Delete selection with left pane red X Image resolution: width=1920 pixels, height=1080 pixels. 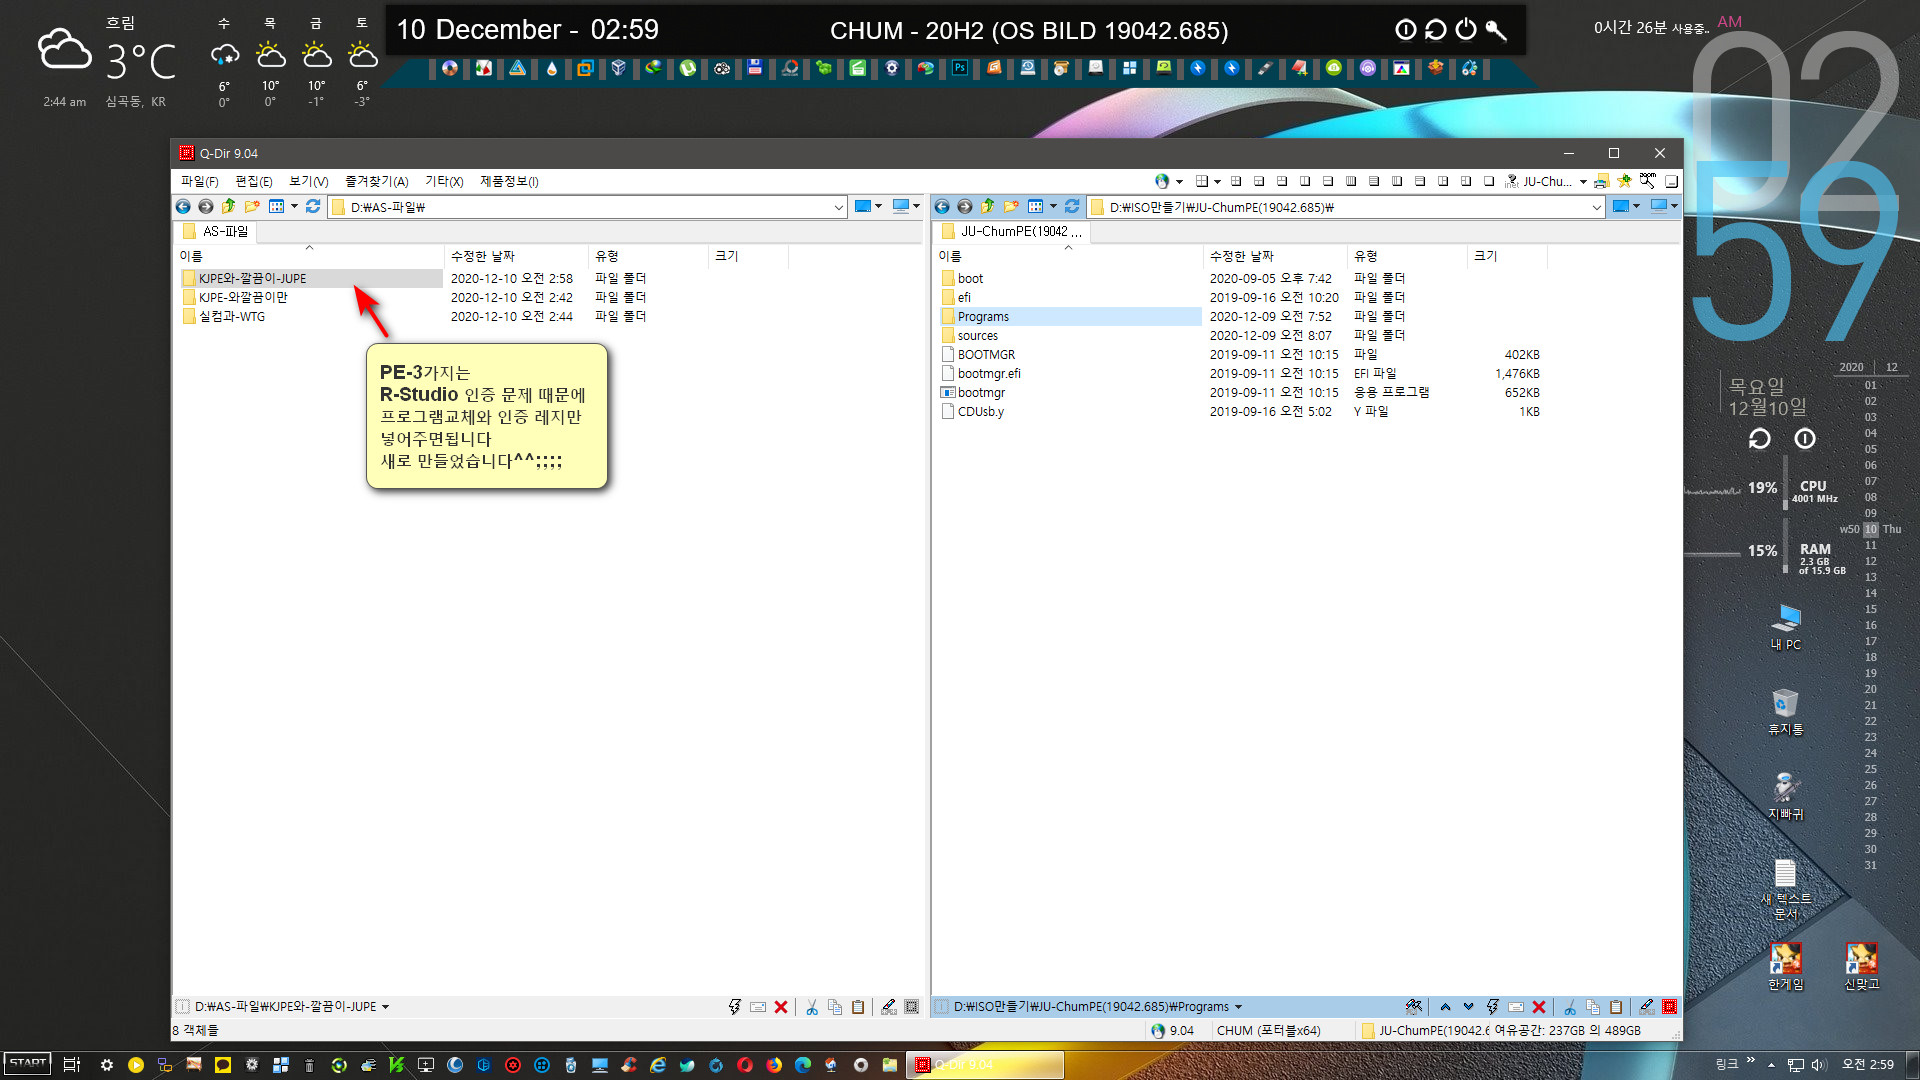(781, 1007)
